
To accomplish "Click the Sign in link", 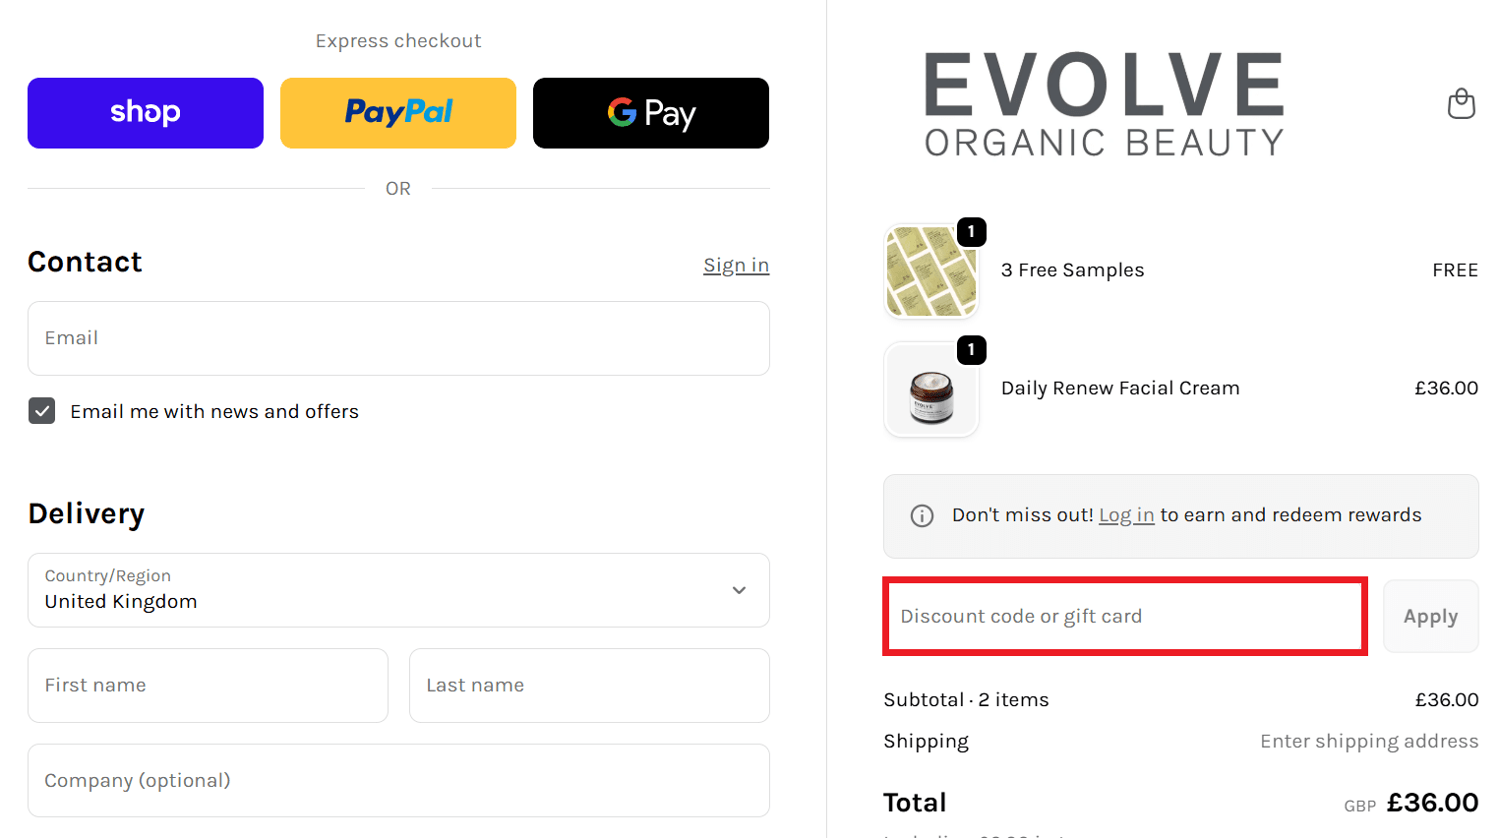I will [735, 264].
